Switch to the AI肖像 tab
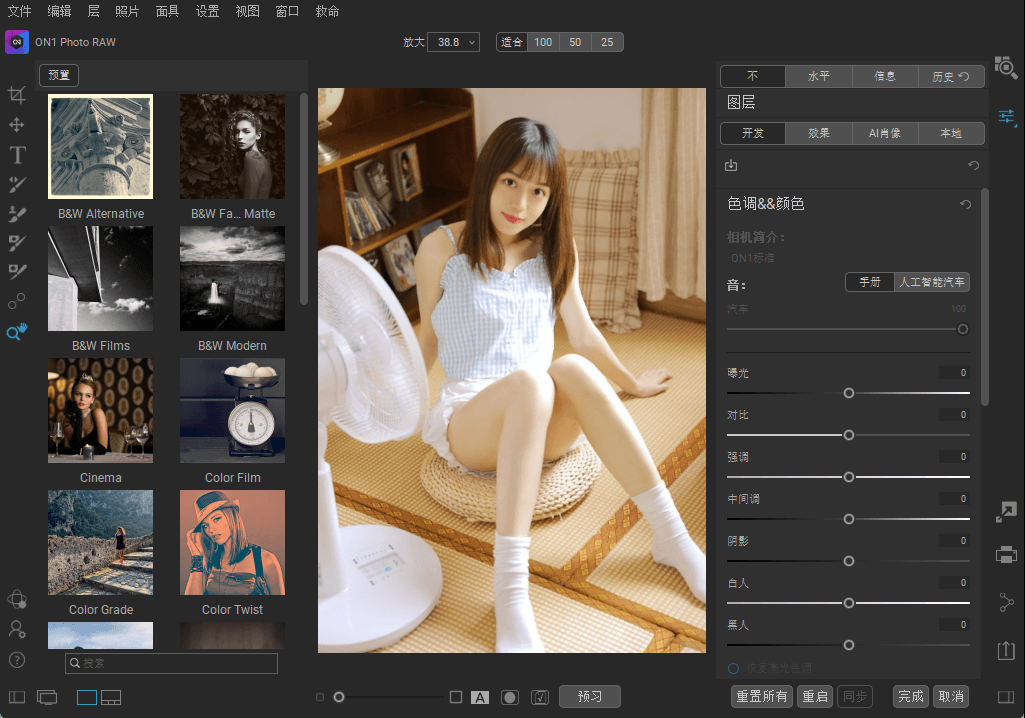 (885, 133)
